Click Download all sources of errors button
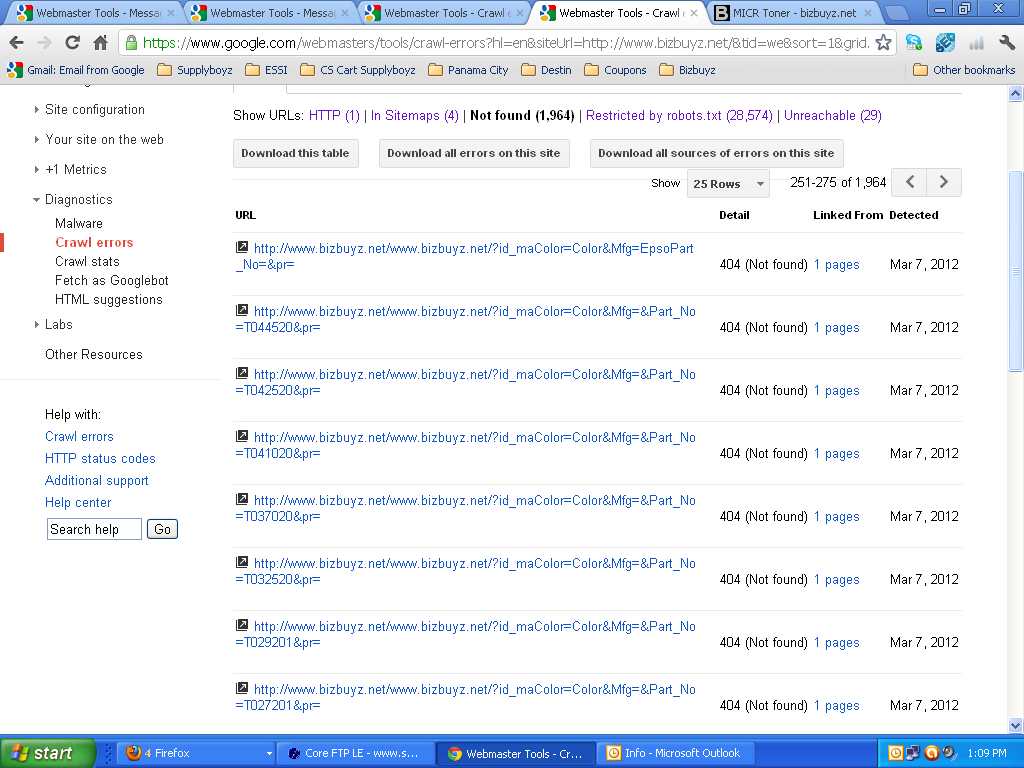Viewport: 1024px width, 768px height. click(716, 153)
